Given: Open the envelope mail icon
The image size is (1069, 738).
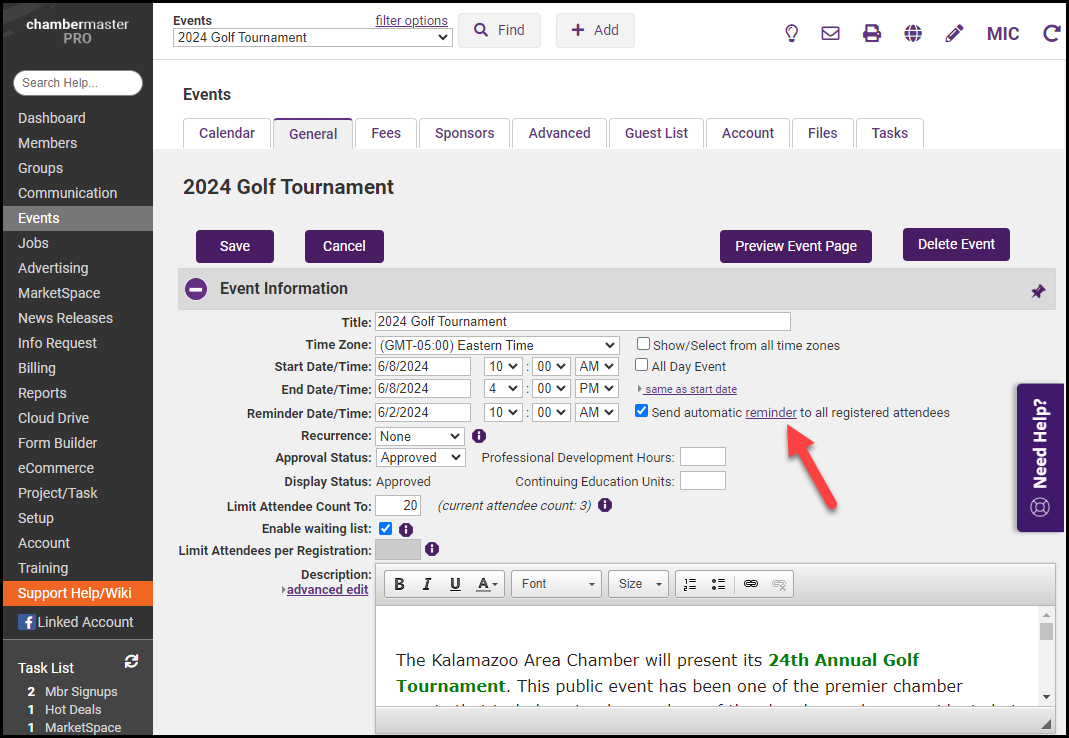Looking at the screenshot, I should point(830,33).
